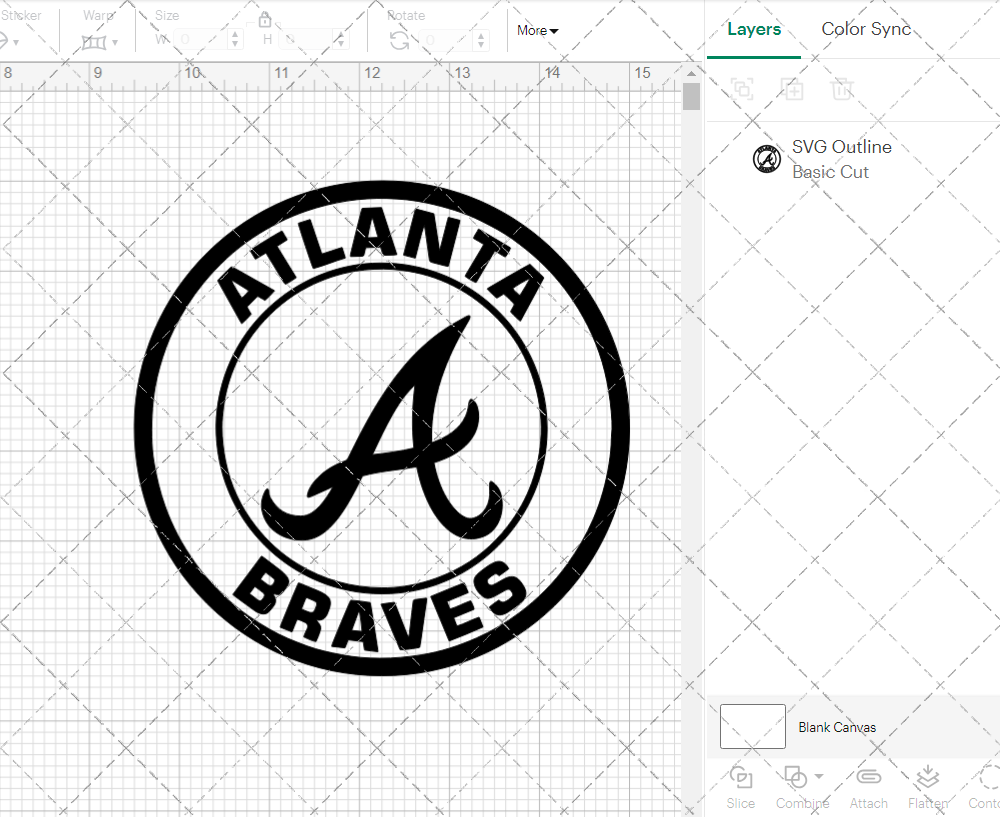This screenshot has height=817, width=1000.
Task: Expand the Combine dropdown arrow
Action: (x=819, y=777)
